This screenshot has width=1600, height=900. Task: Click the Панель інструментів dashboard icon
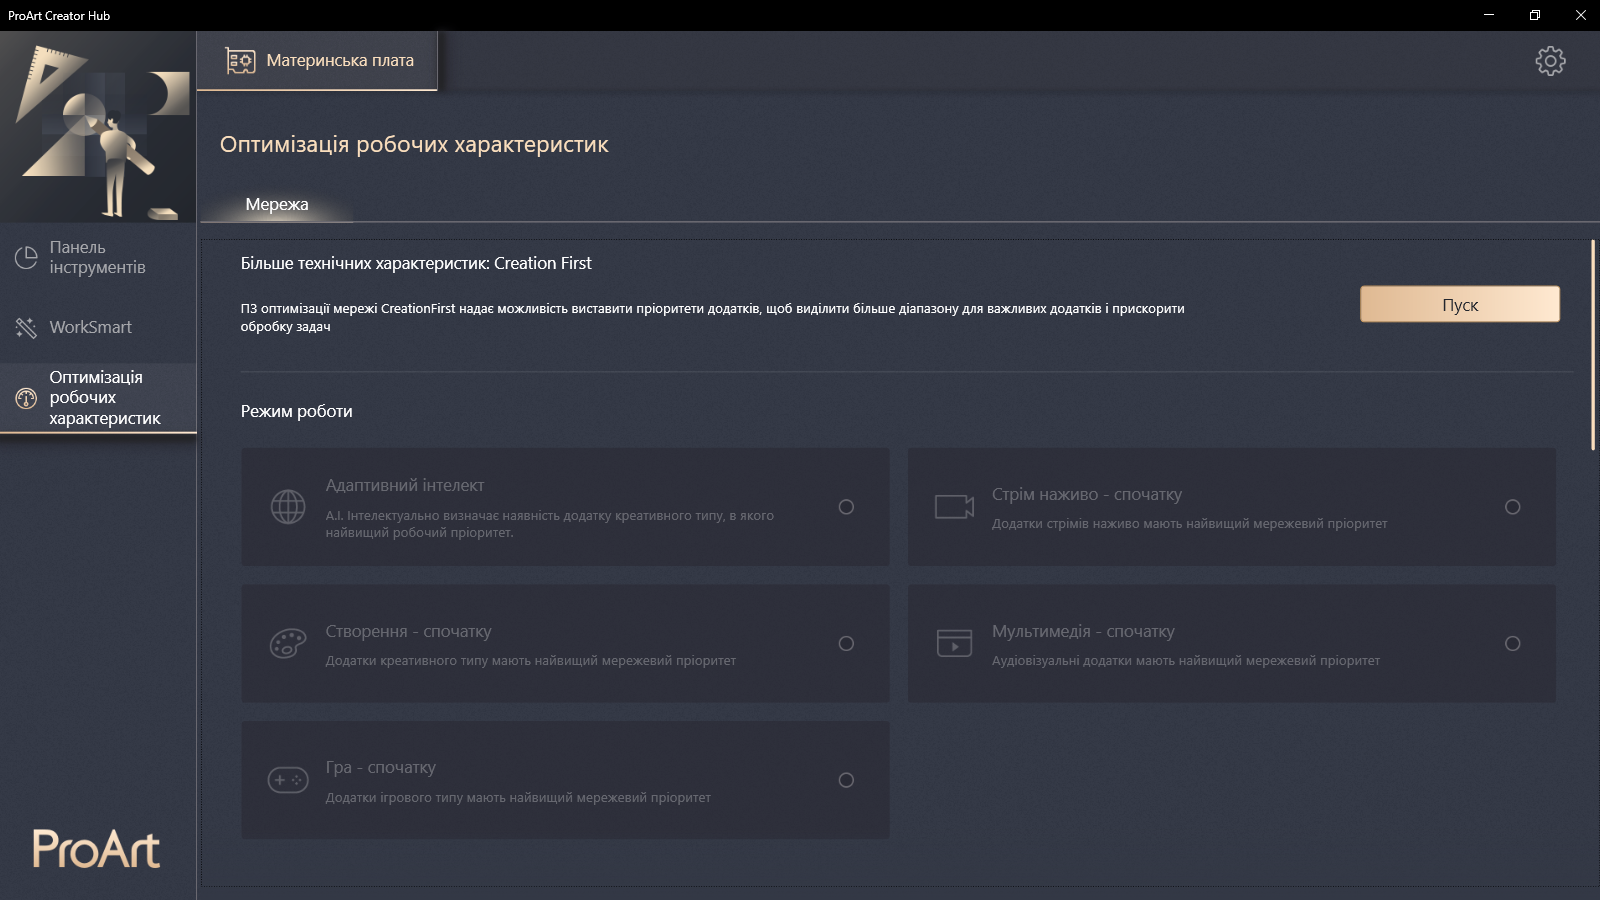26,258
